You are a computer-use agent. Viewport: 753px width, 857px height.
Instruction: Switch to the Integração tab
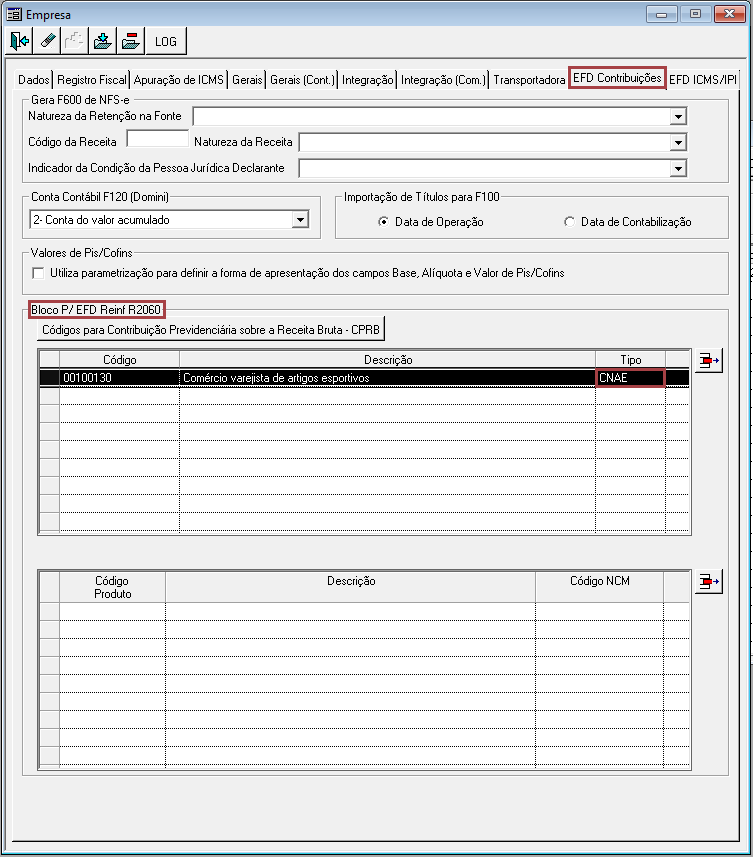point(367,80)
